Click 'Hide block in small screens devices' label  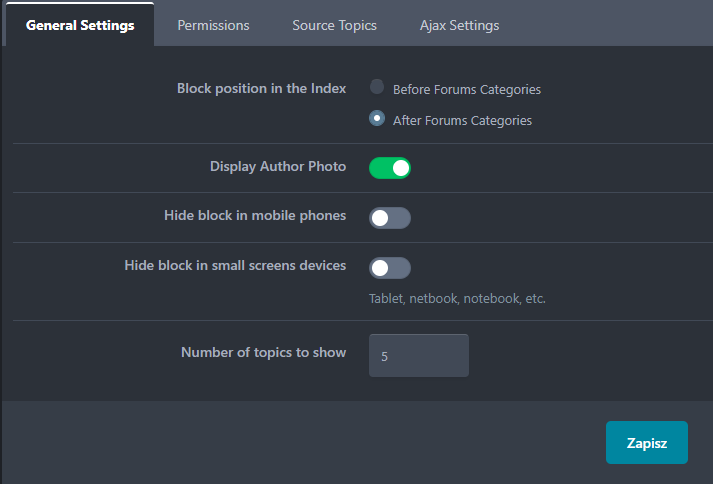[x=235, y=265]
